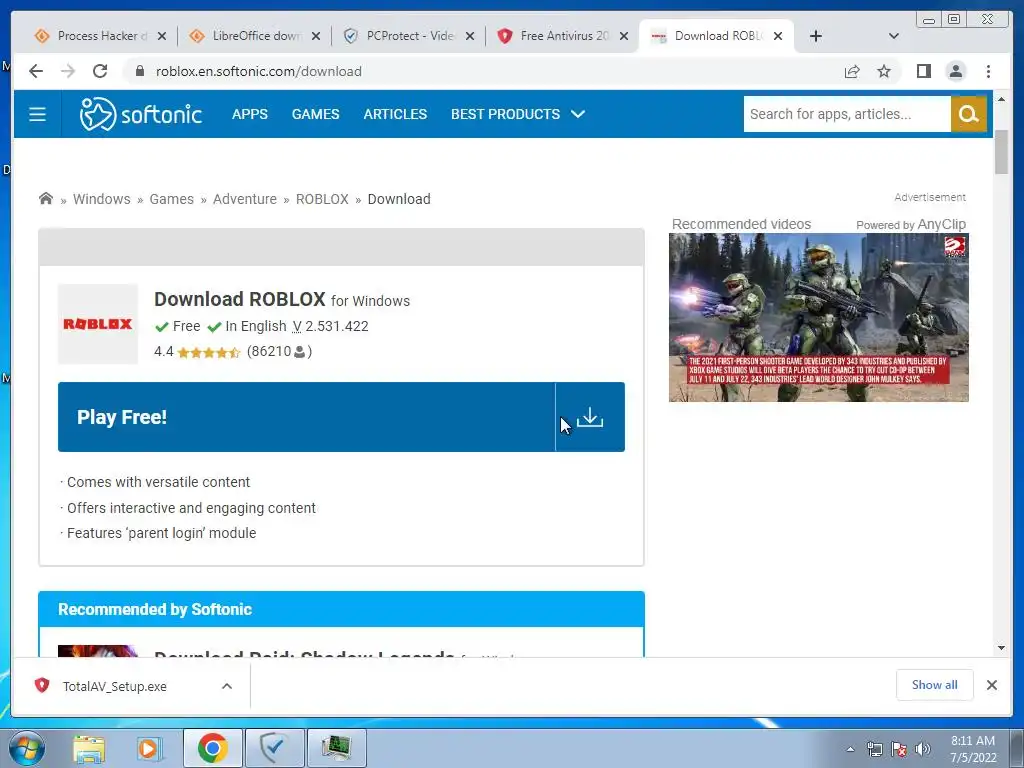Open Chrome three-dot menu
Viewport: 1024px width, 768px height.
pyautogui.click(x=988, y=71)
